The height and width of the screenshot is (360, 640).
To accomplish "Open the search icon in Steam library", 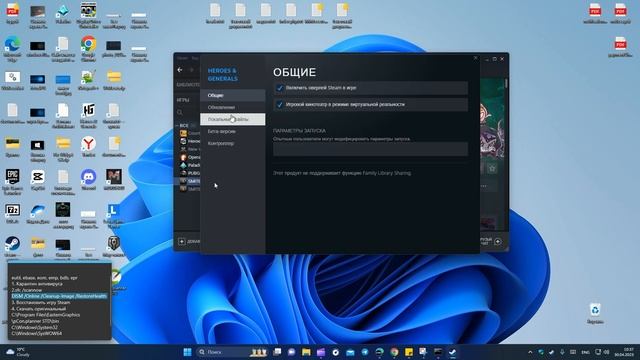I will [x=180, y=112].
